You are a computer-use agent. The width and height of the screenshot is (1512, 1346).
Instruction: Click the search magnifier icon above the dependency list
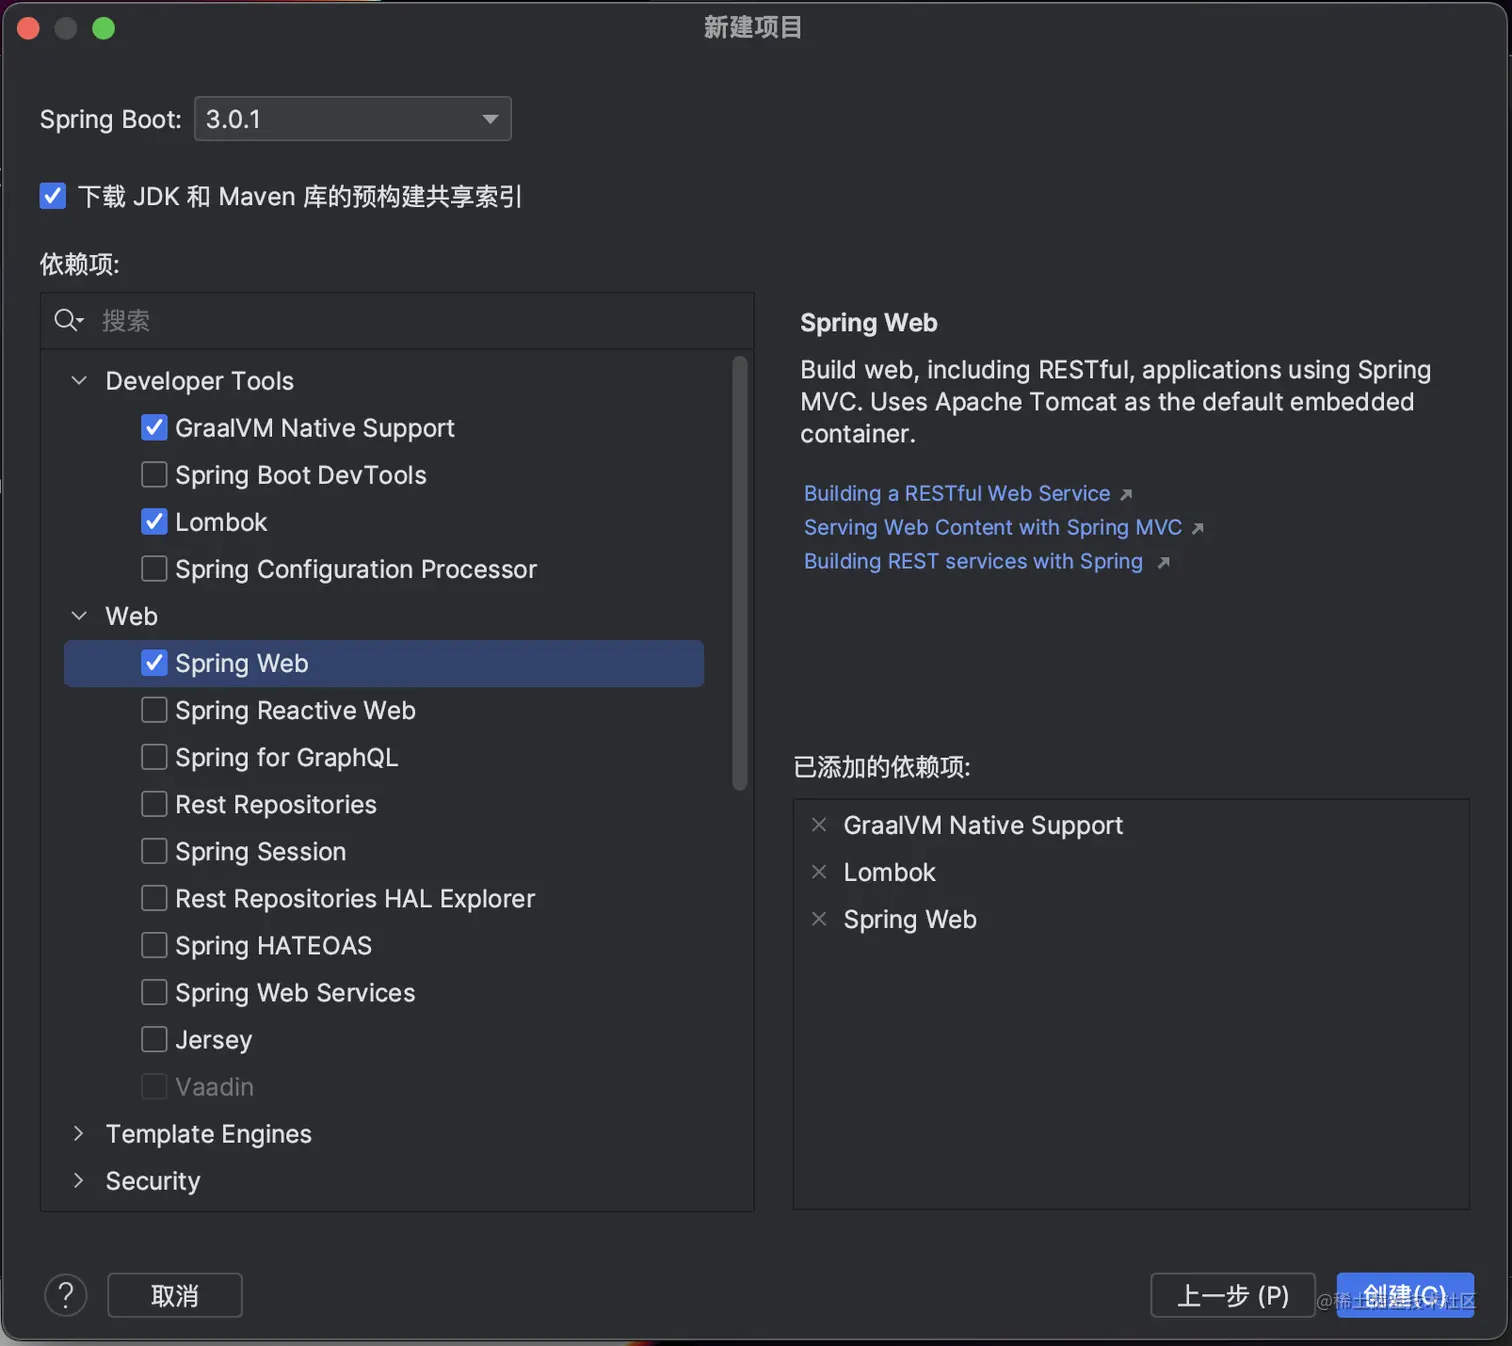pos(68,321)
